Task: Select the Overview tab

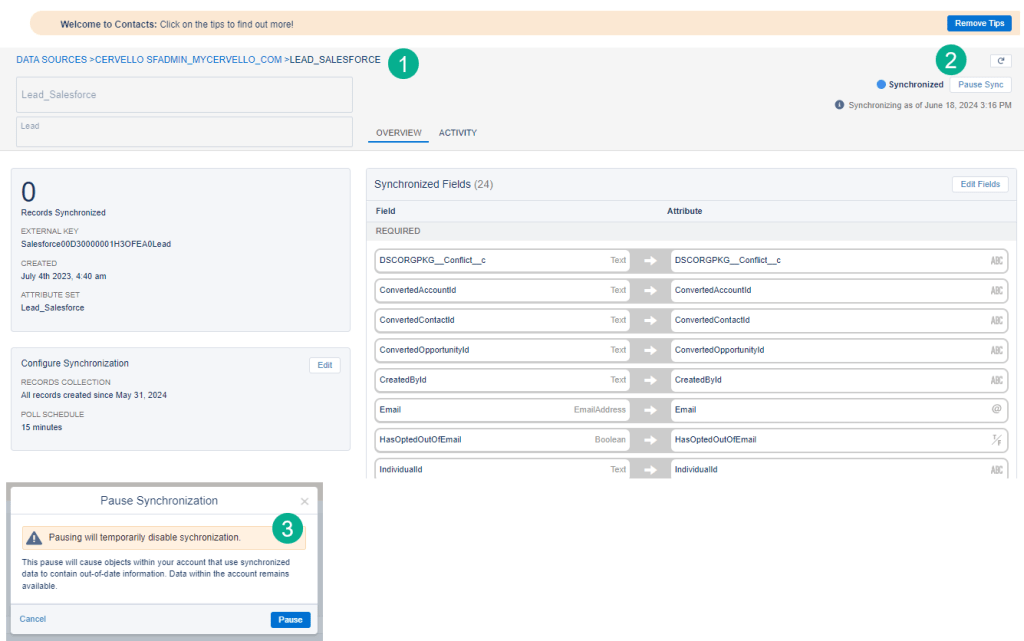Action: coord(398,133)
